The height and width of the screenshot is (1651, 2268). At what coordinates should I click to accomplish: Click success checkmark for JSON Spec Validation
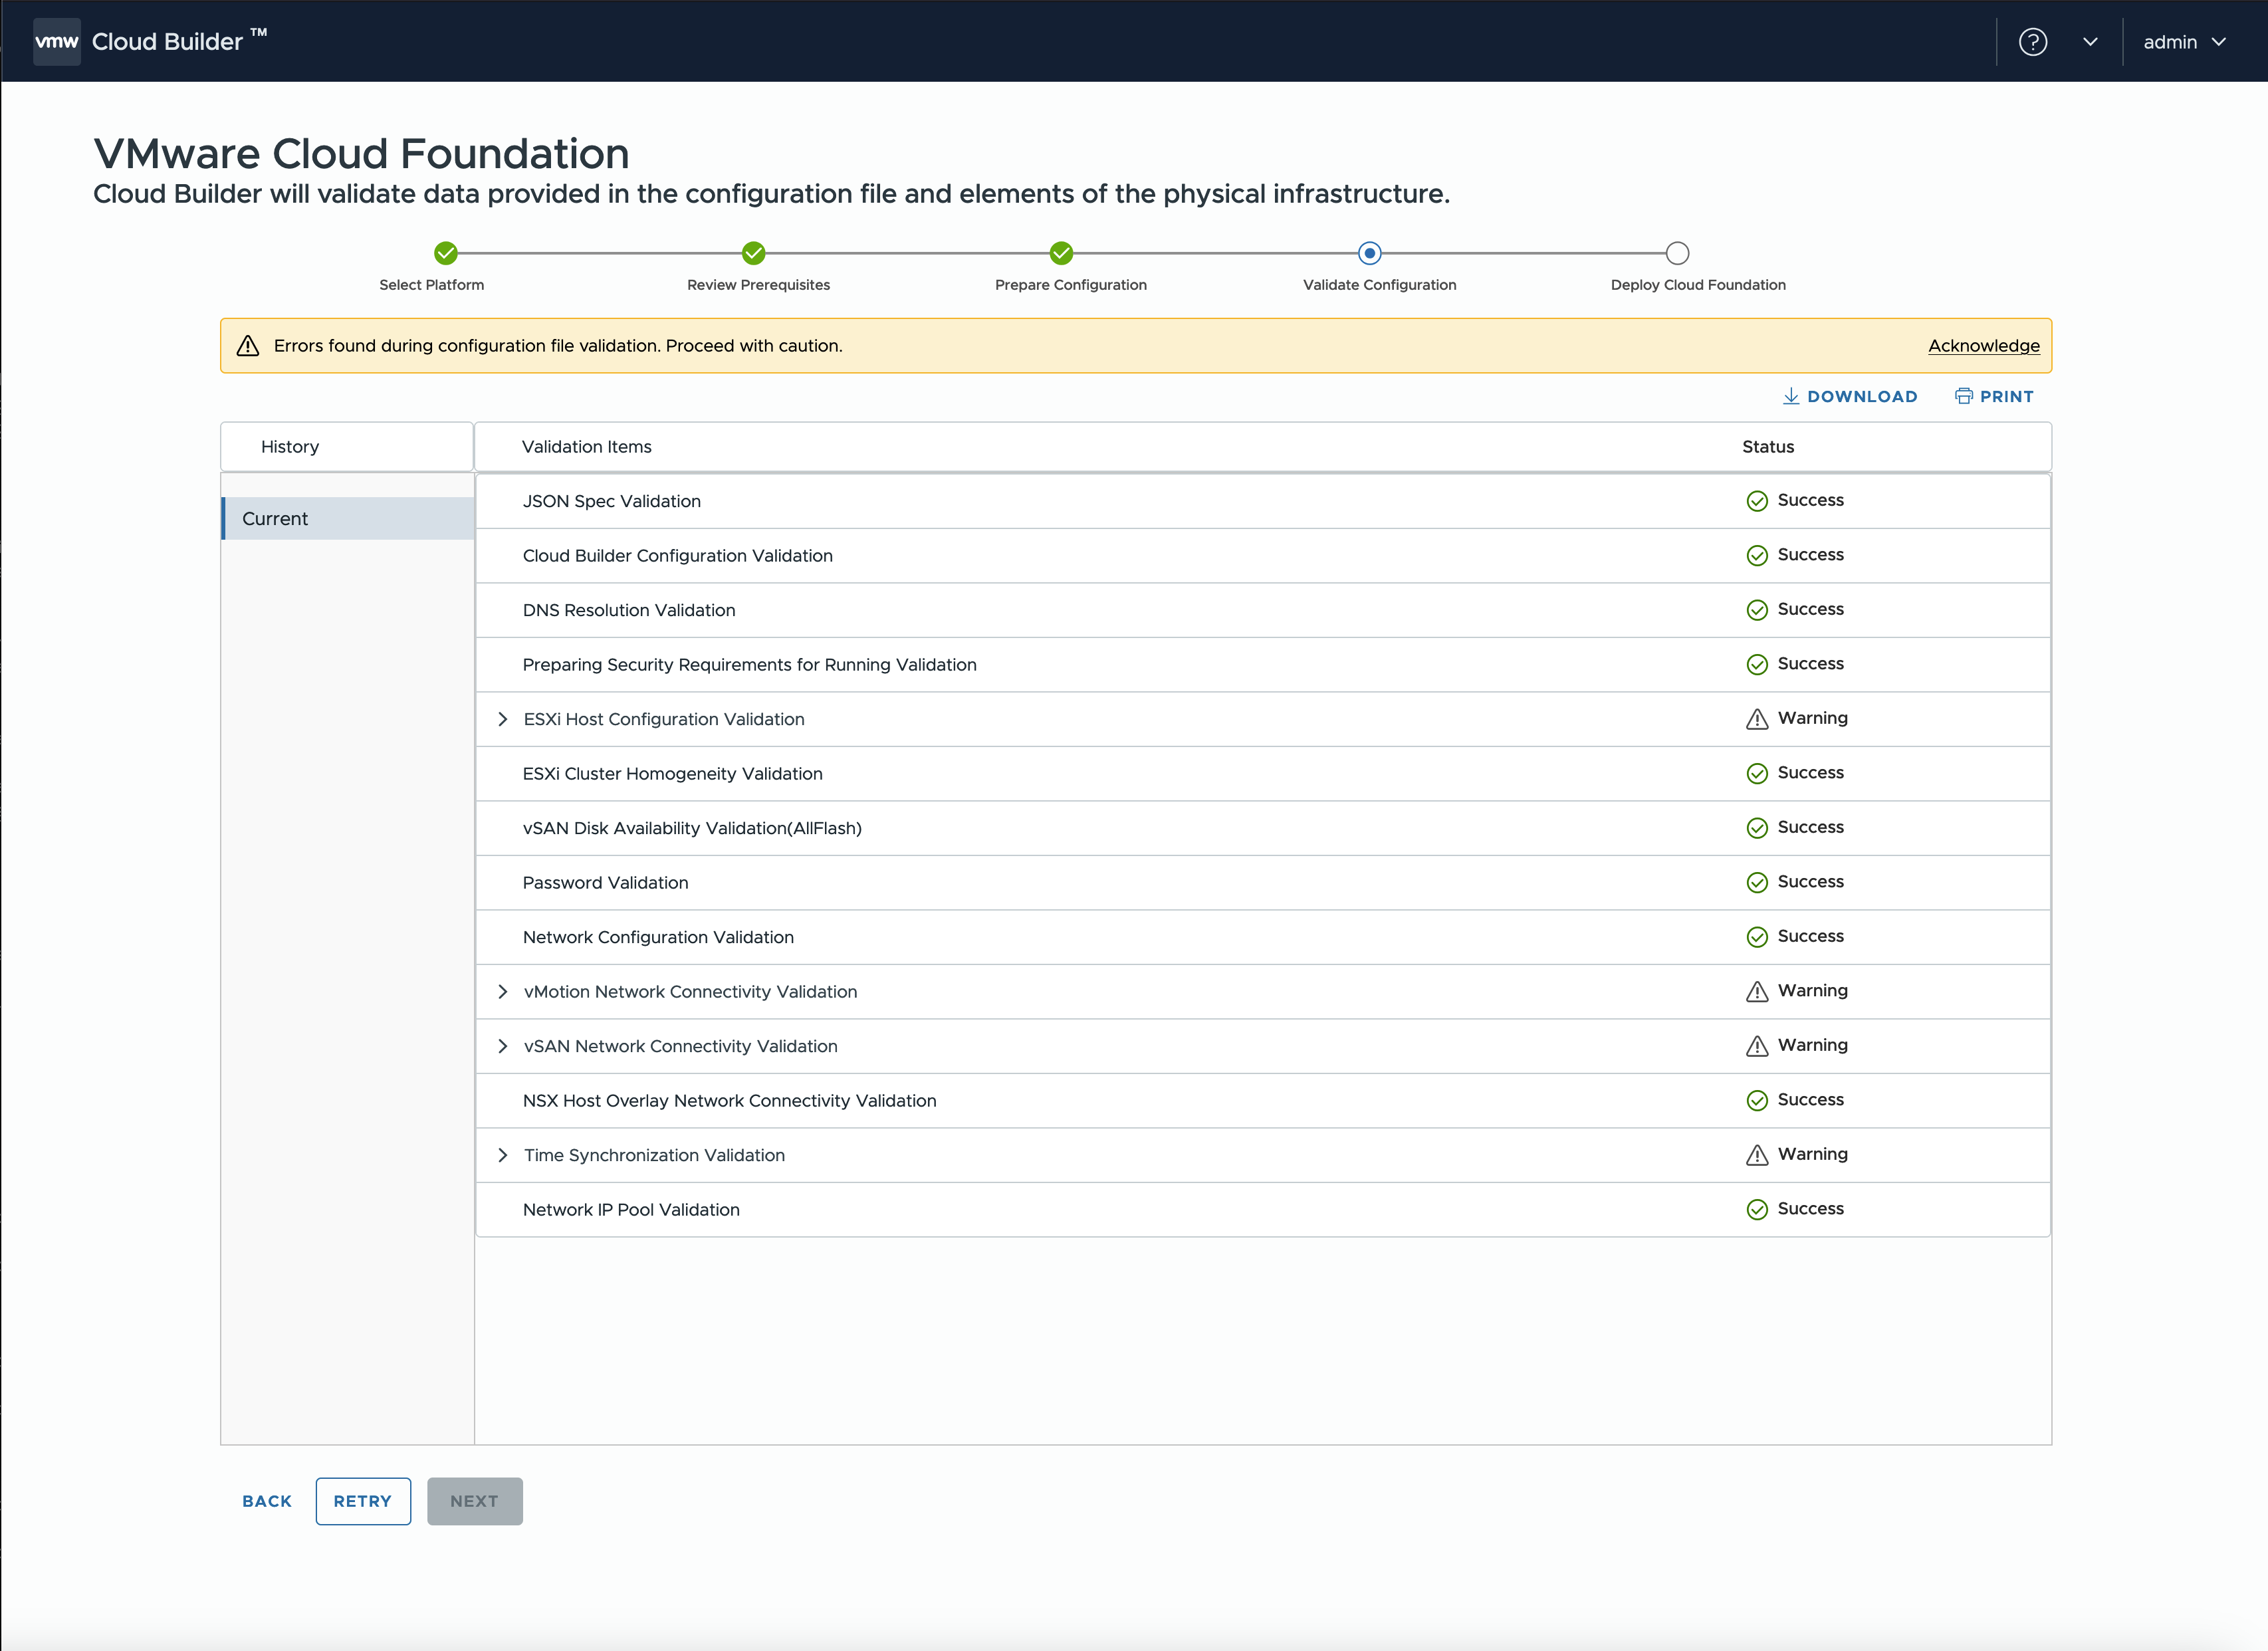pyautogui.click(x=1756, y=501)
